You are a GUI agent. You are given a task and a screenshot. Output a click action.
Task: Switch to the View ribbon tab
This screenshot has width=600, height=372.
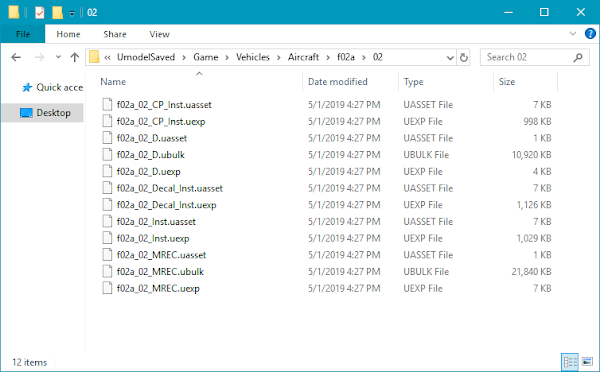160,34
